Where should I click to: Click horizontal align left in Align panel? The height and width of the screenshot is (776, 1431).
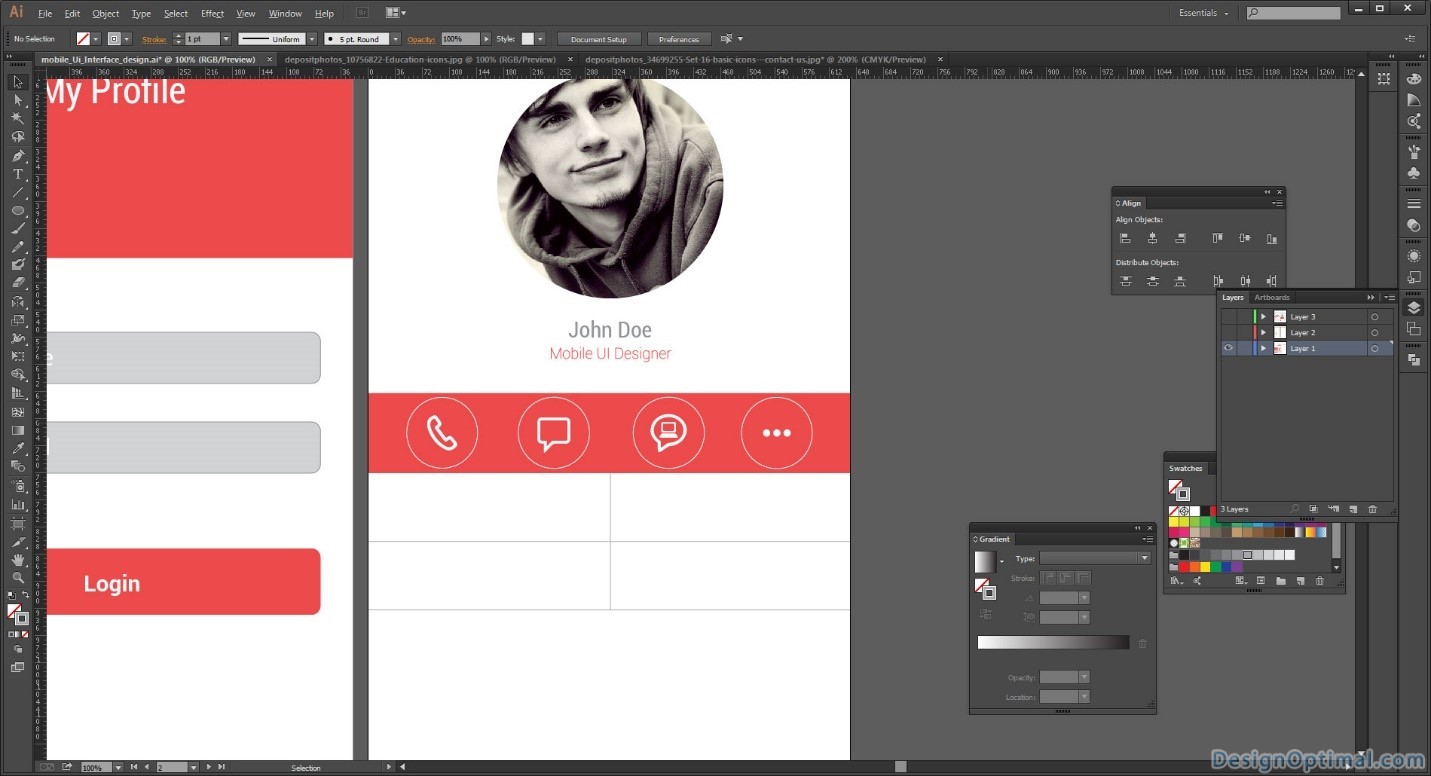(1125, 238)
